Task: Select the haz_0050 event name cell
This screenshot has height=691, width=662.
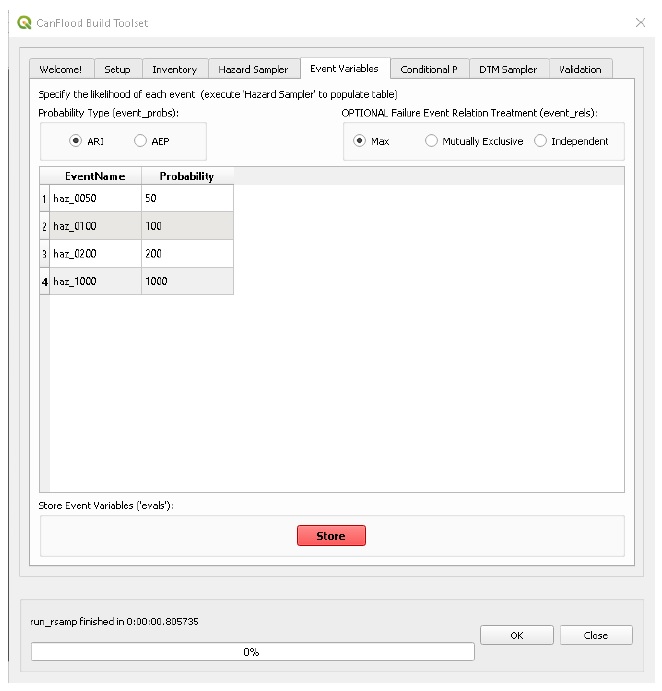Action: (95, 198)
